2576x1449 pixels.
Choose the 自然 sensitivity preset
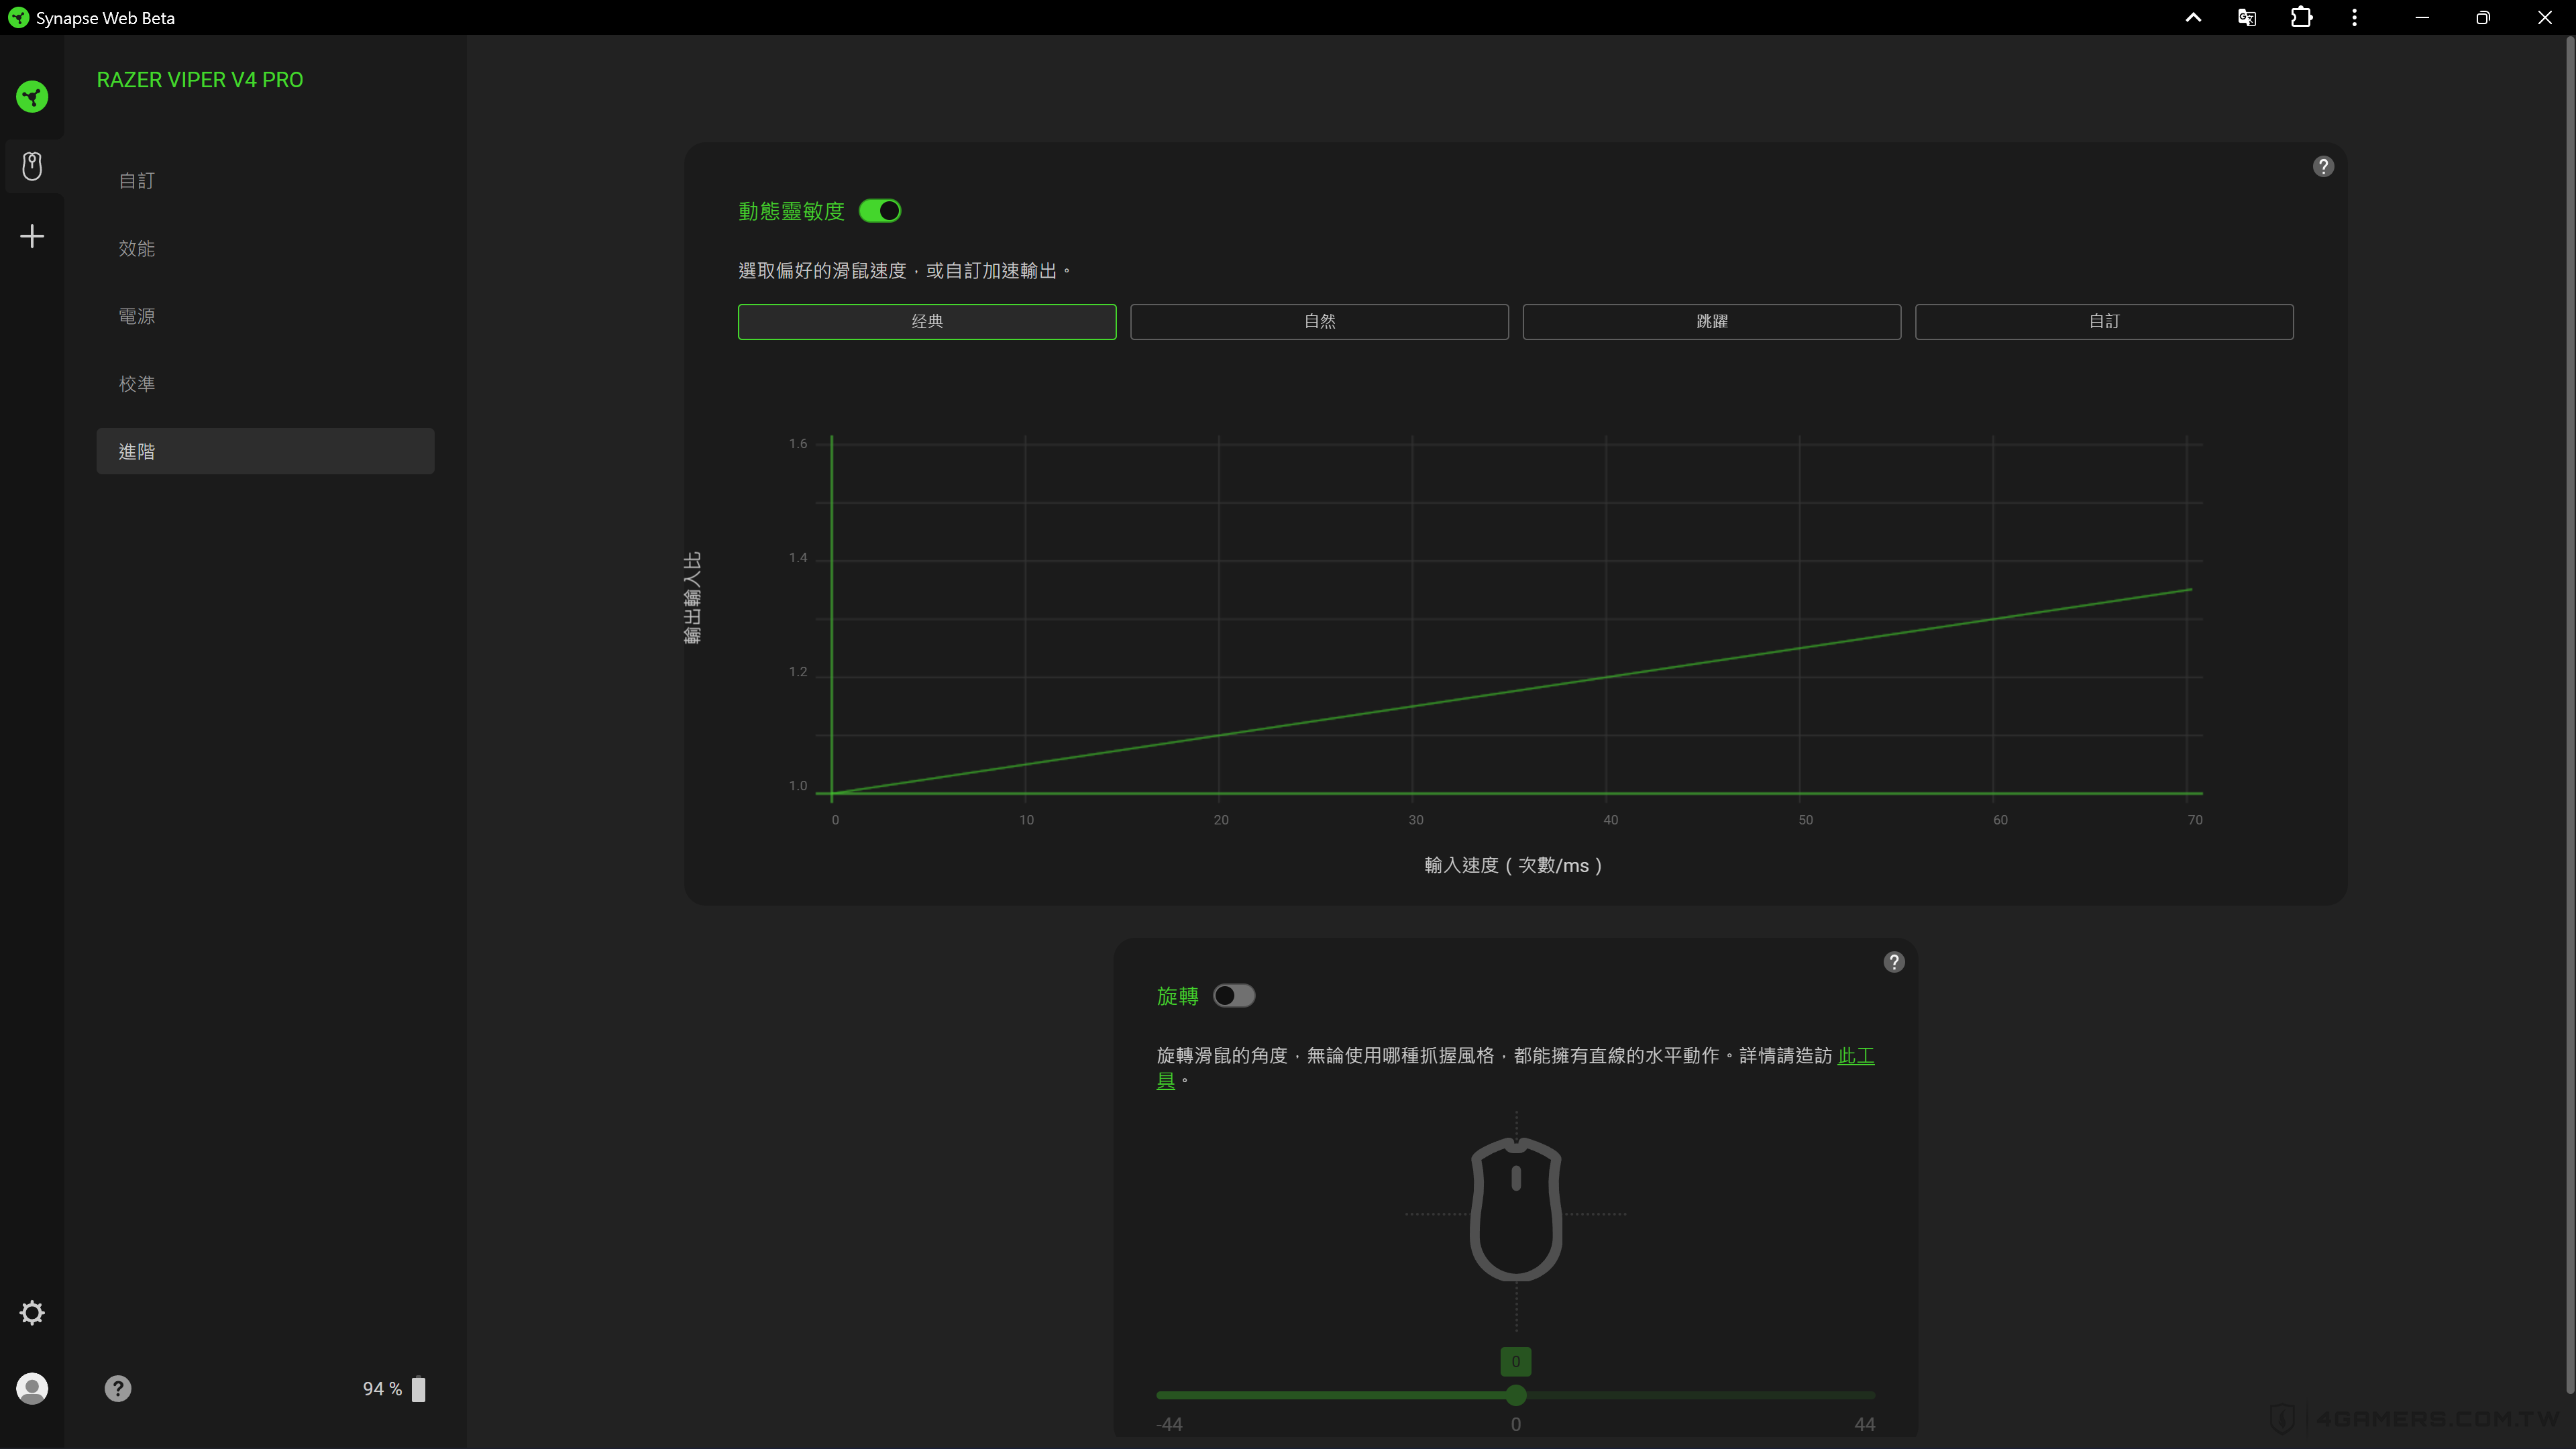pos(1319,321)
